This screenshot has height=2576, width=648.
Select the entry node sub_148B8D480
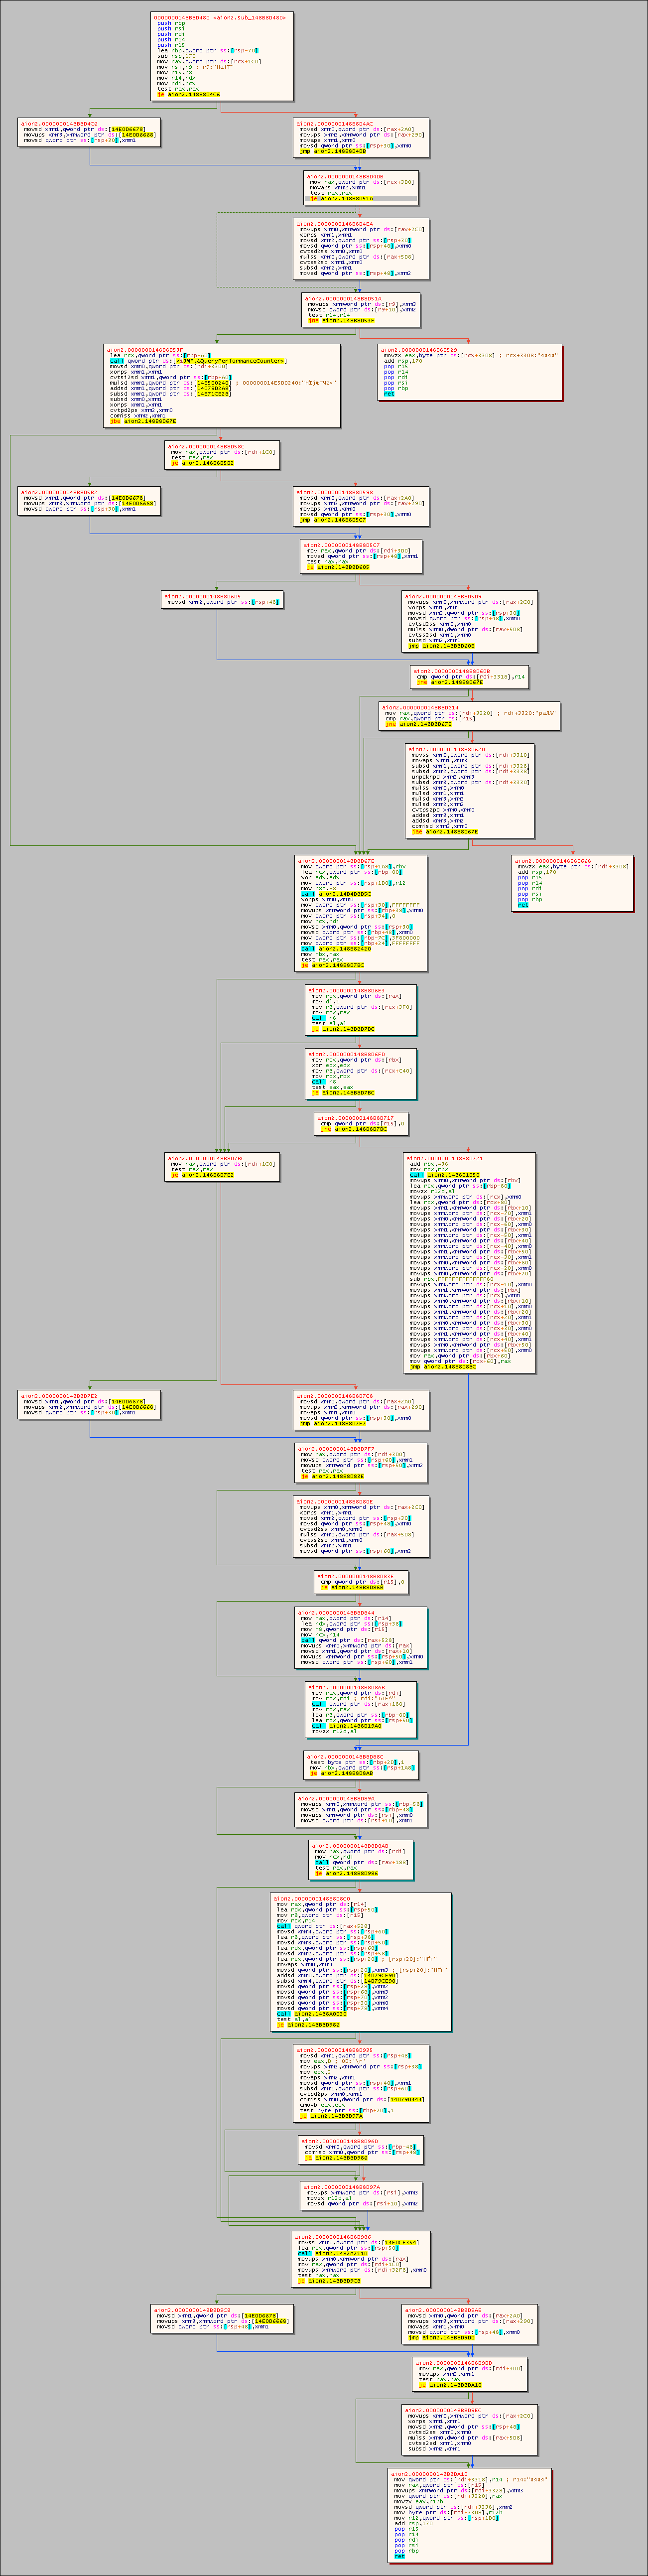pyautogui.click(x=221, y=56)
